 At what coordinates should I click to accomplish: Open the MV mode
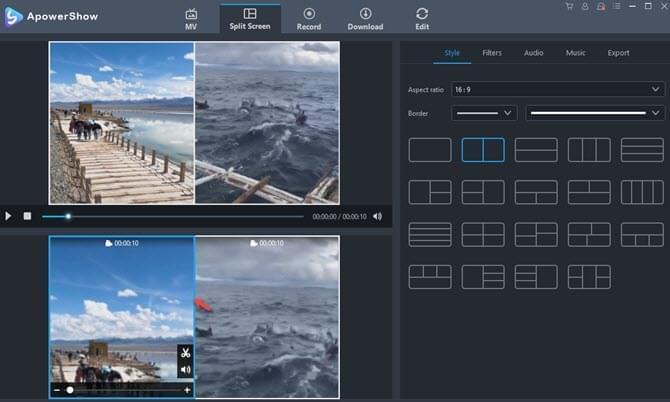(191, 19)
